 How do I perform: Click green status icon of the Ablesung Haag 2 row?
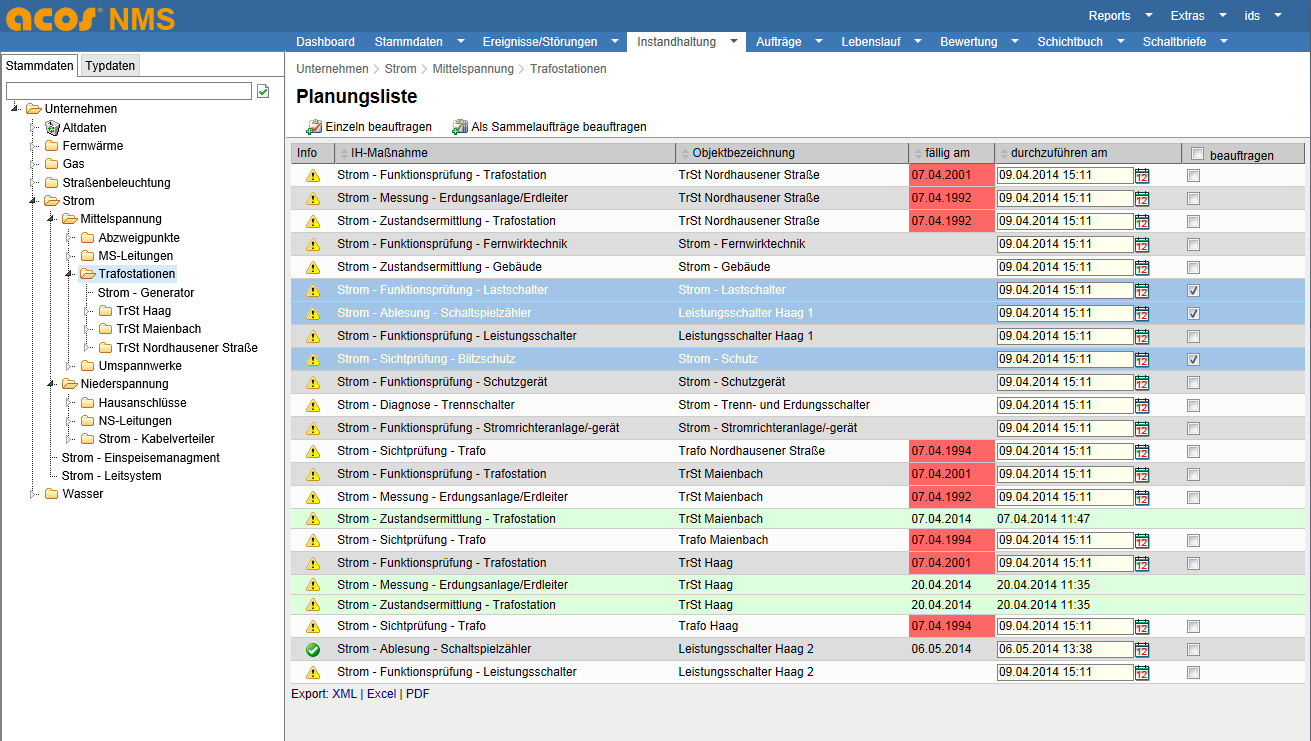click(313, 649)
